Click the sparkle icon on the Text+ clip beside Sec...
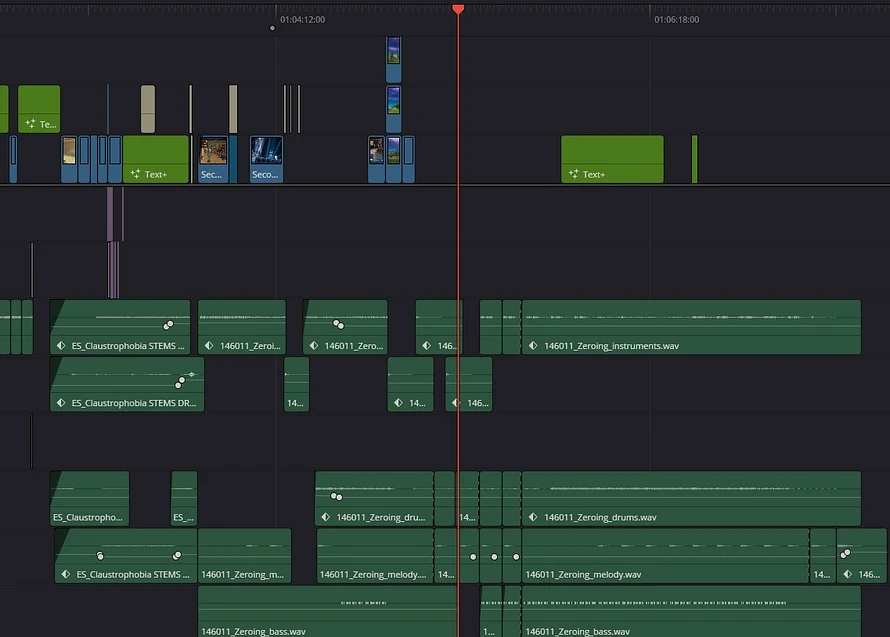The width and height of the screenshot is (890, 637). 135,174
